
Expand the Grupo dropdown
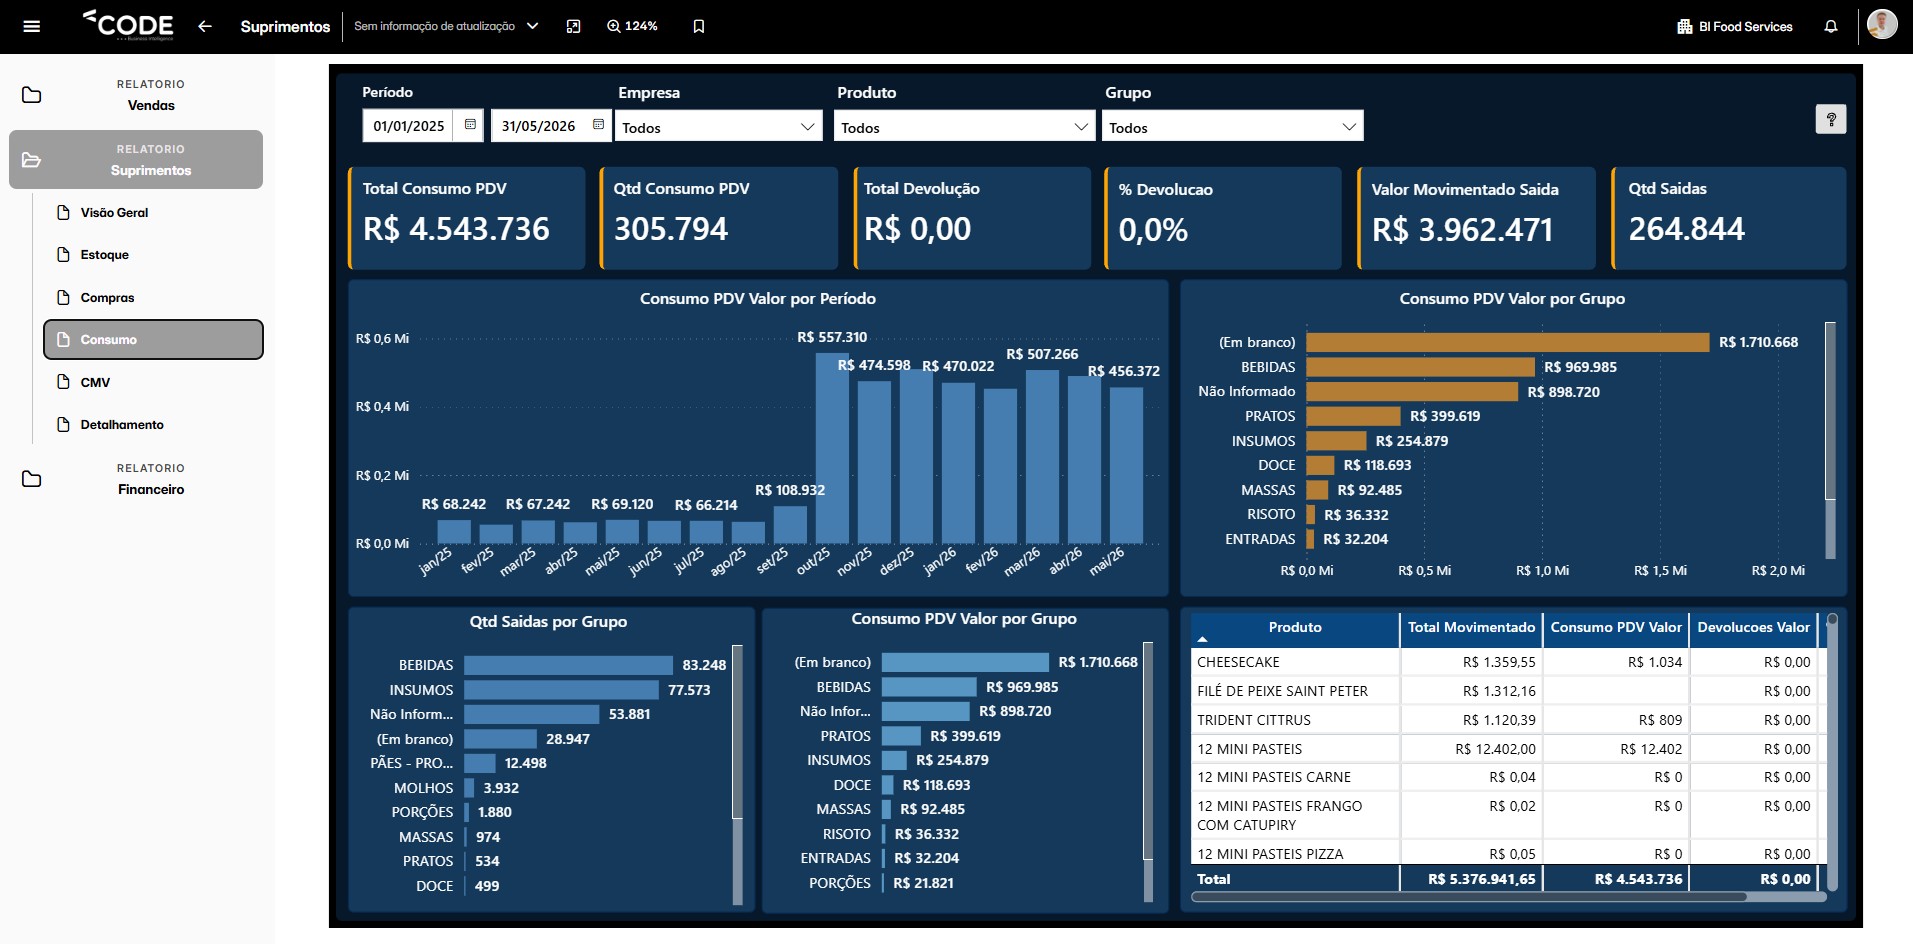tap(1232, 126)
